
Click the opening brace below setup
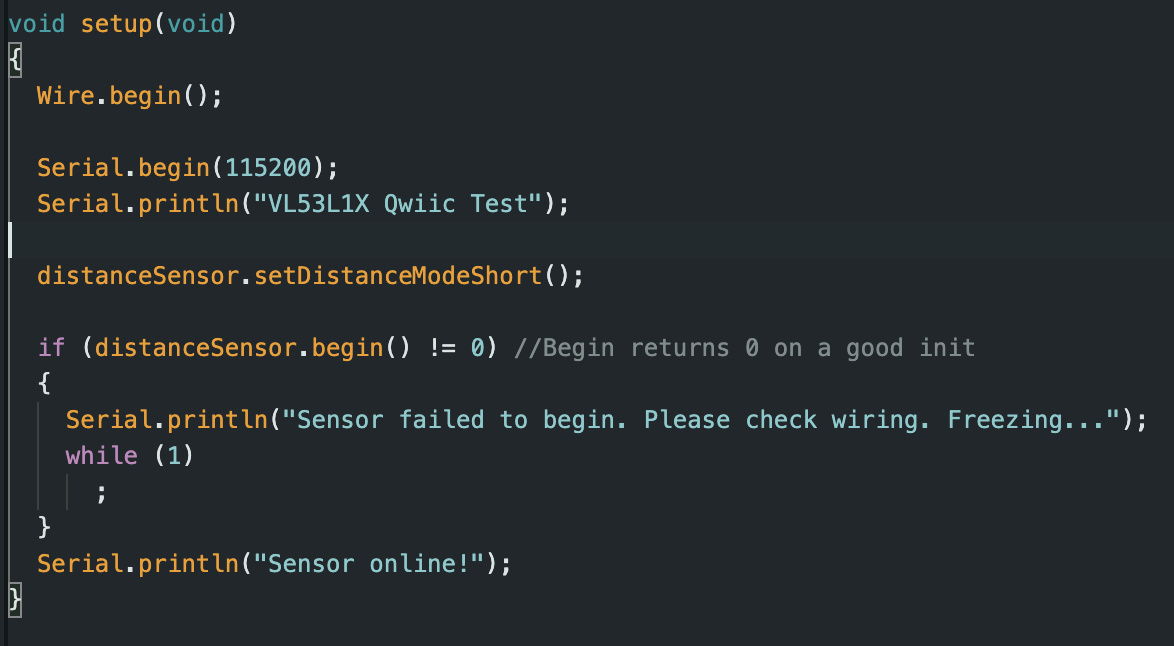(x=15, y=60)
